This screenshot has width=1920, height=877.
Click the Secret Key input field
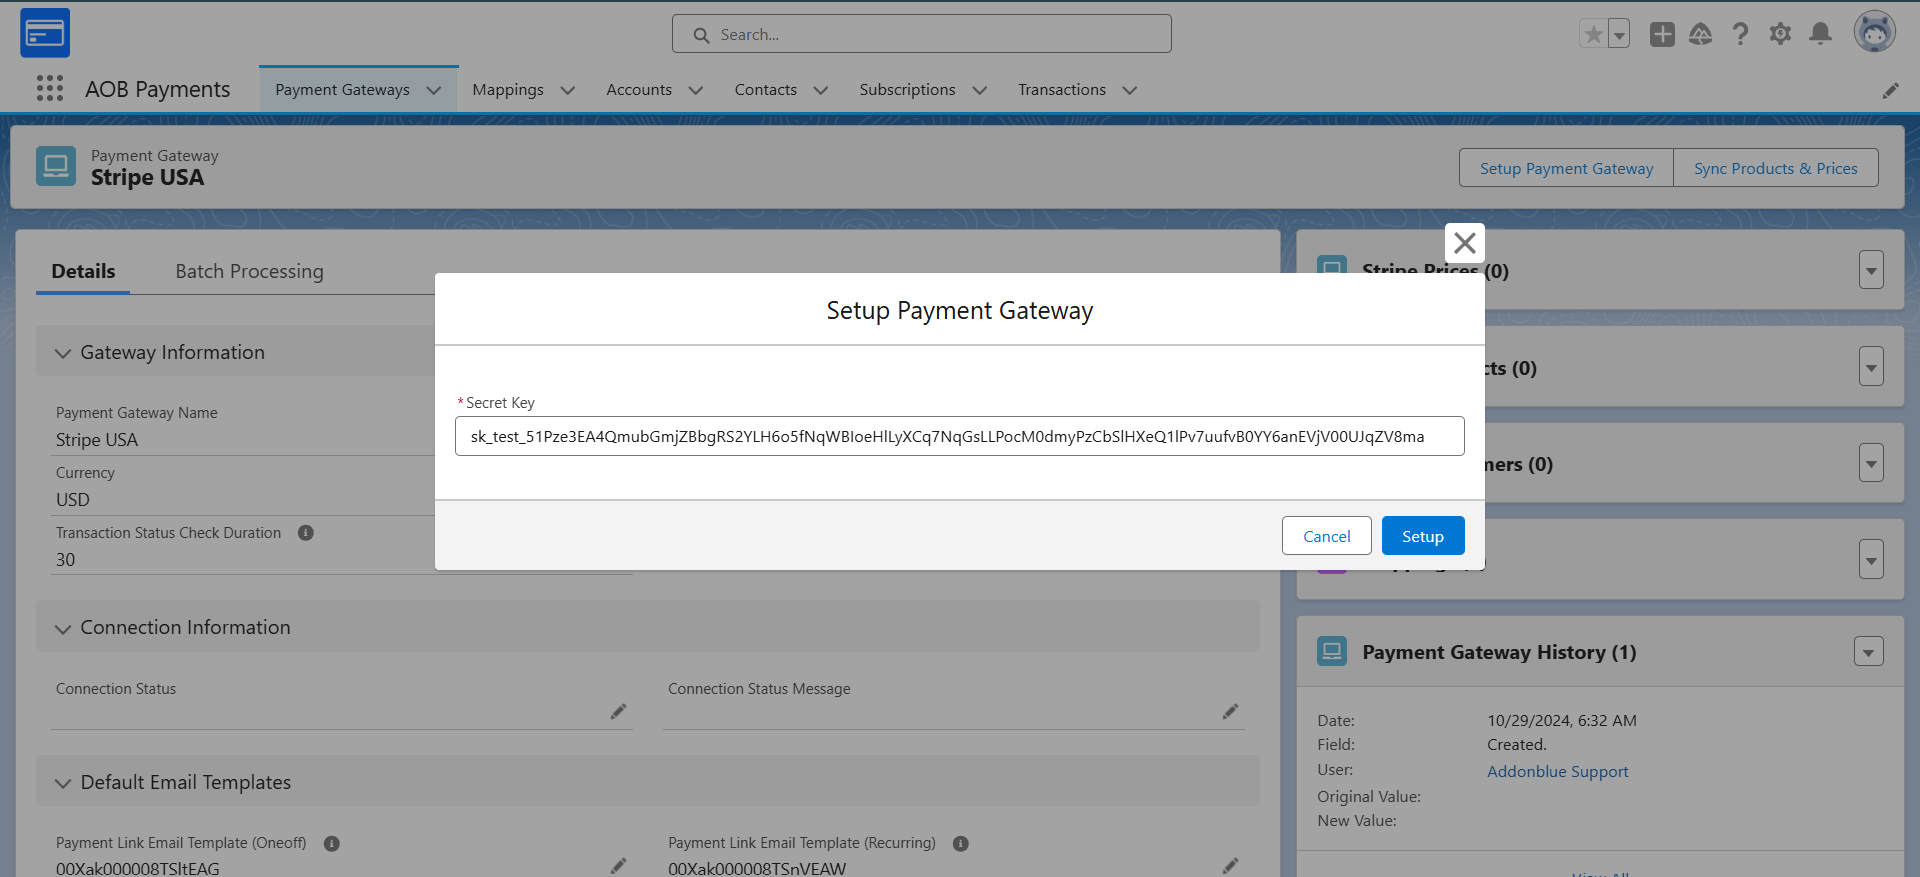[960, 436]
